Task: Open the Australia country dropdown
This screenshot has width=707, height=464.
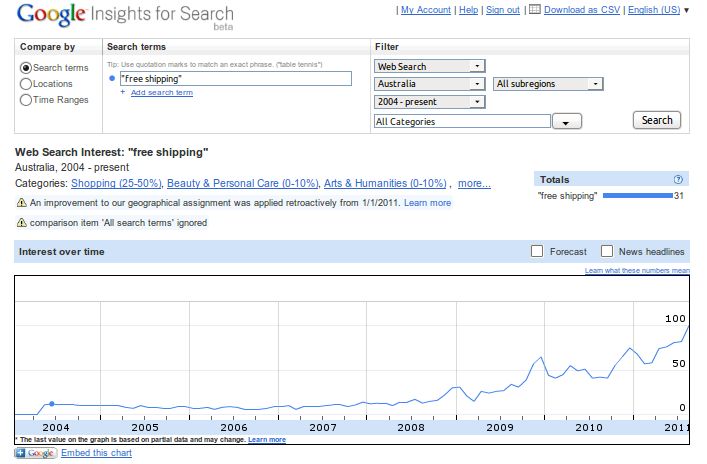Action: 429,84
